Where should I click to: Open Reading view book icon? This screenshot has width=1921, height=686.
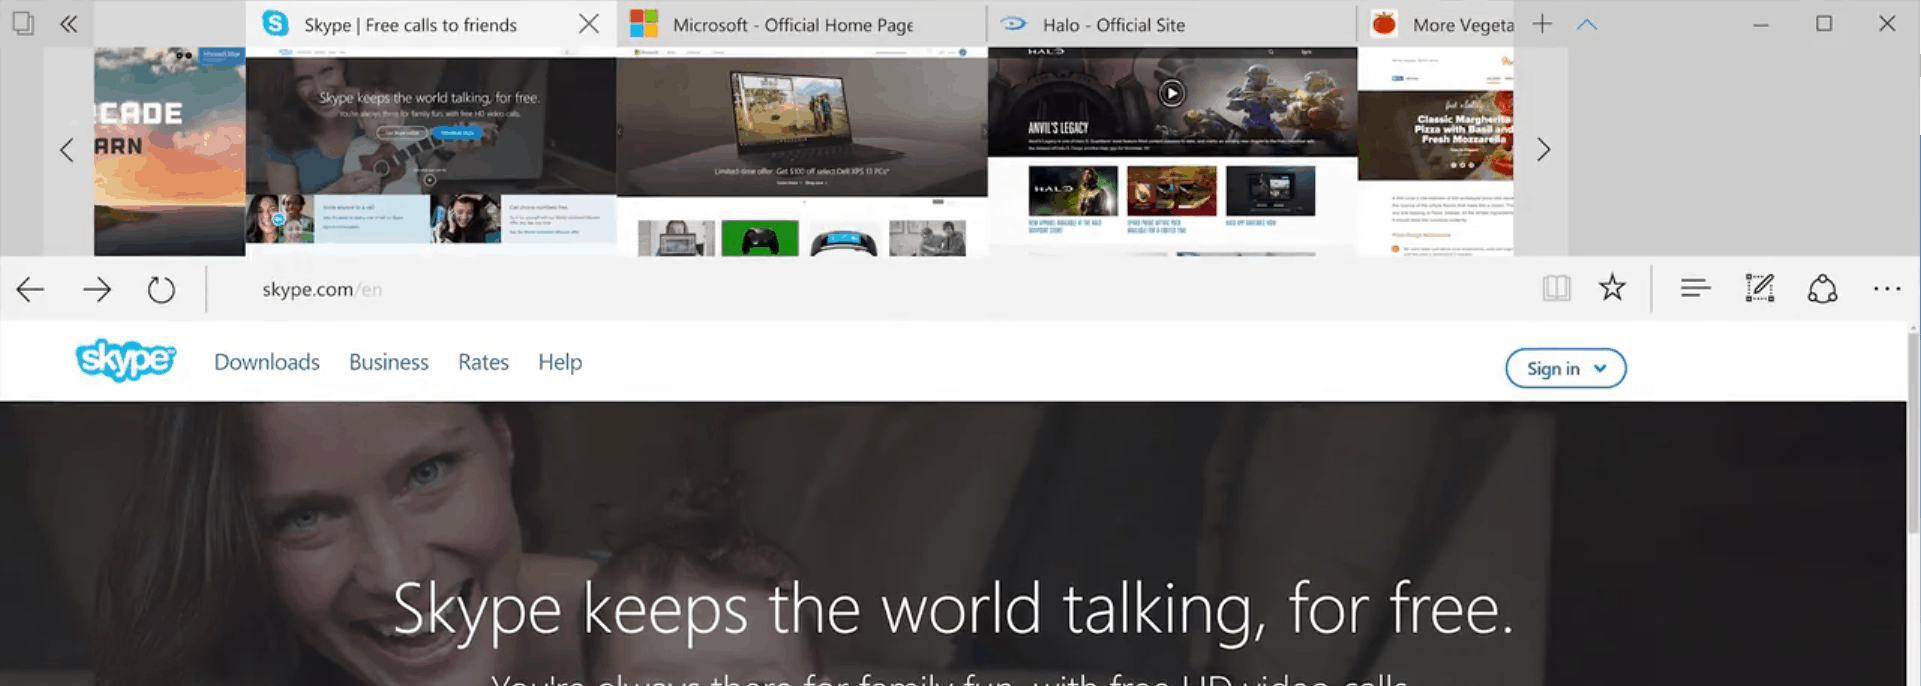(x=1556, y=289)
